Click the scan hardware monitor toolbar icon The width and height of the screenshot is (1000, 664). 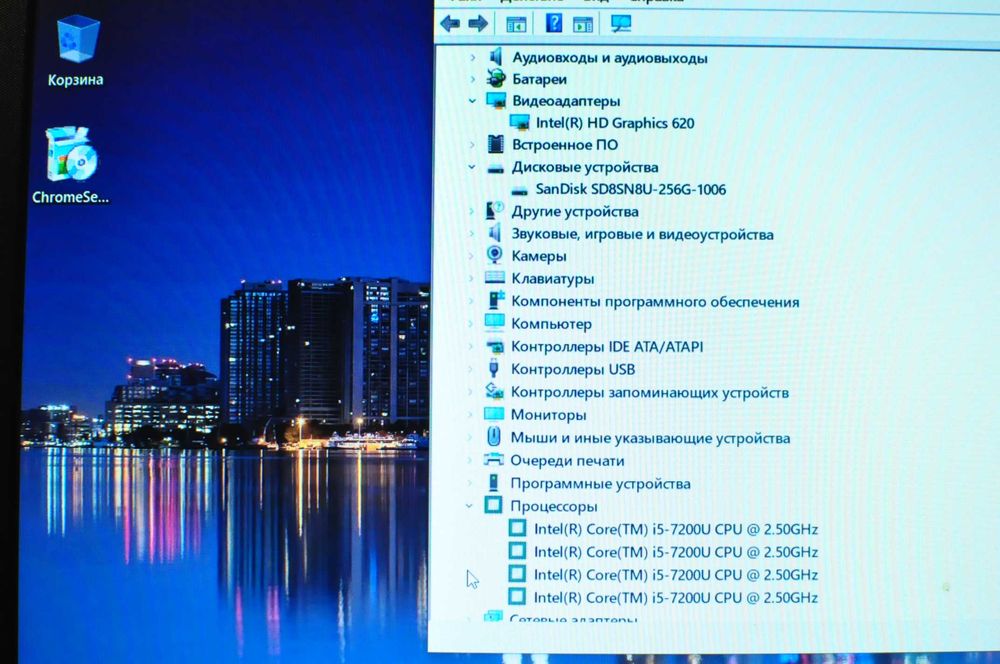(621, 24)
